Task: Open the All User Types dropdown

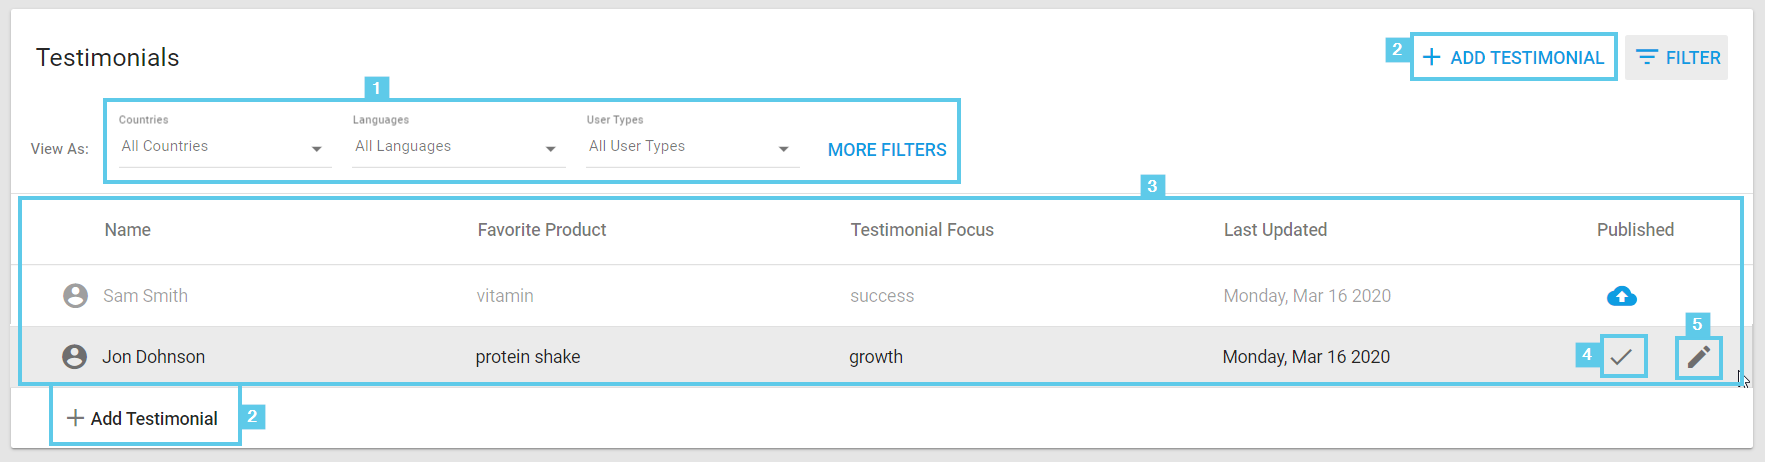Action: (x=693, y=147)
